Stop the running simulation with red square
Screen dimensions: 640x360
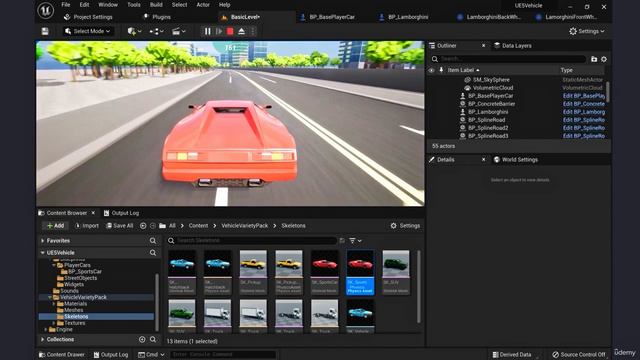pos(230,31)
